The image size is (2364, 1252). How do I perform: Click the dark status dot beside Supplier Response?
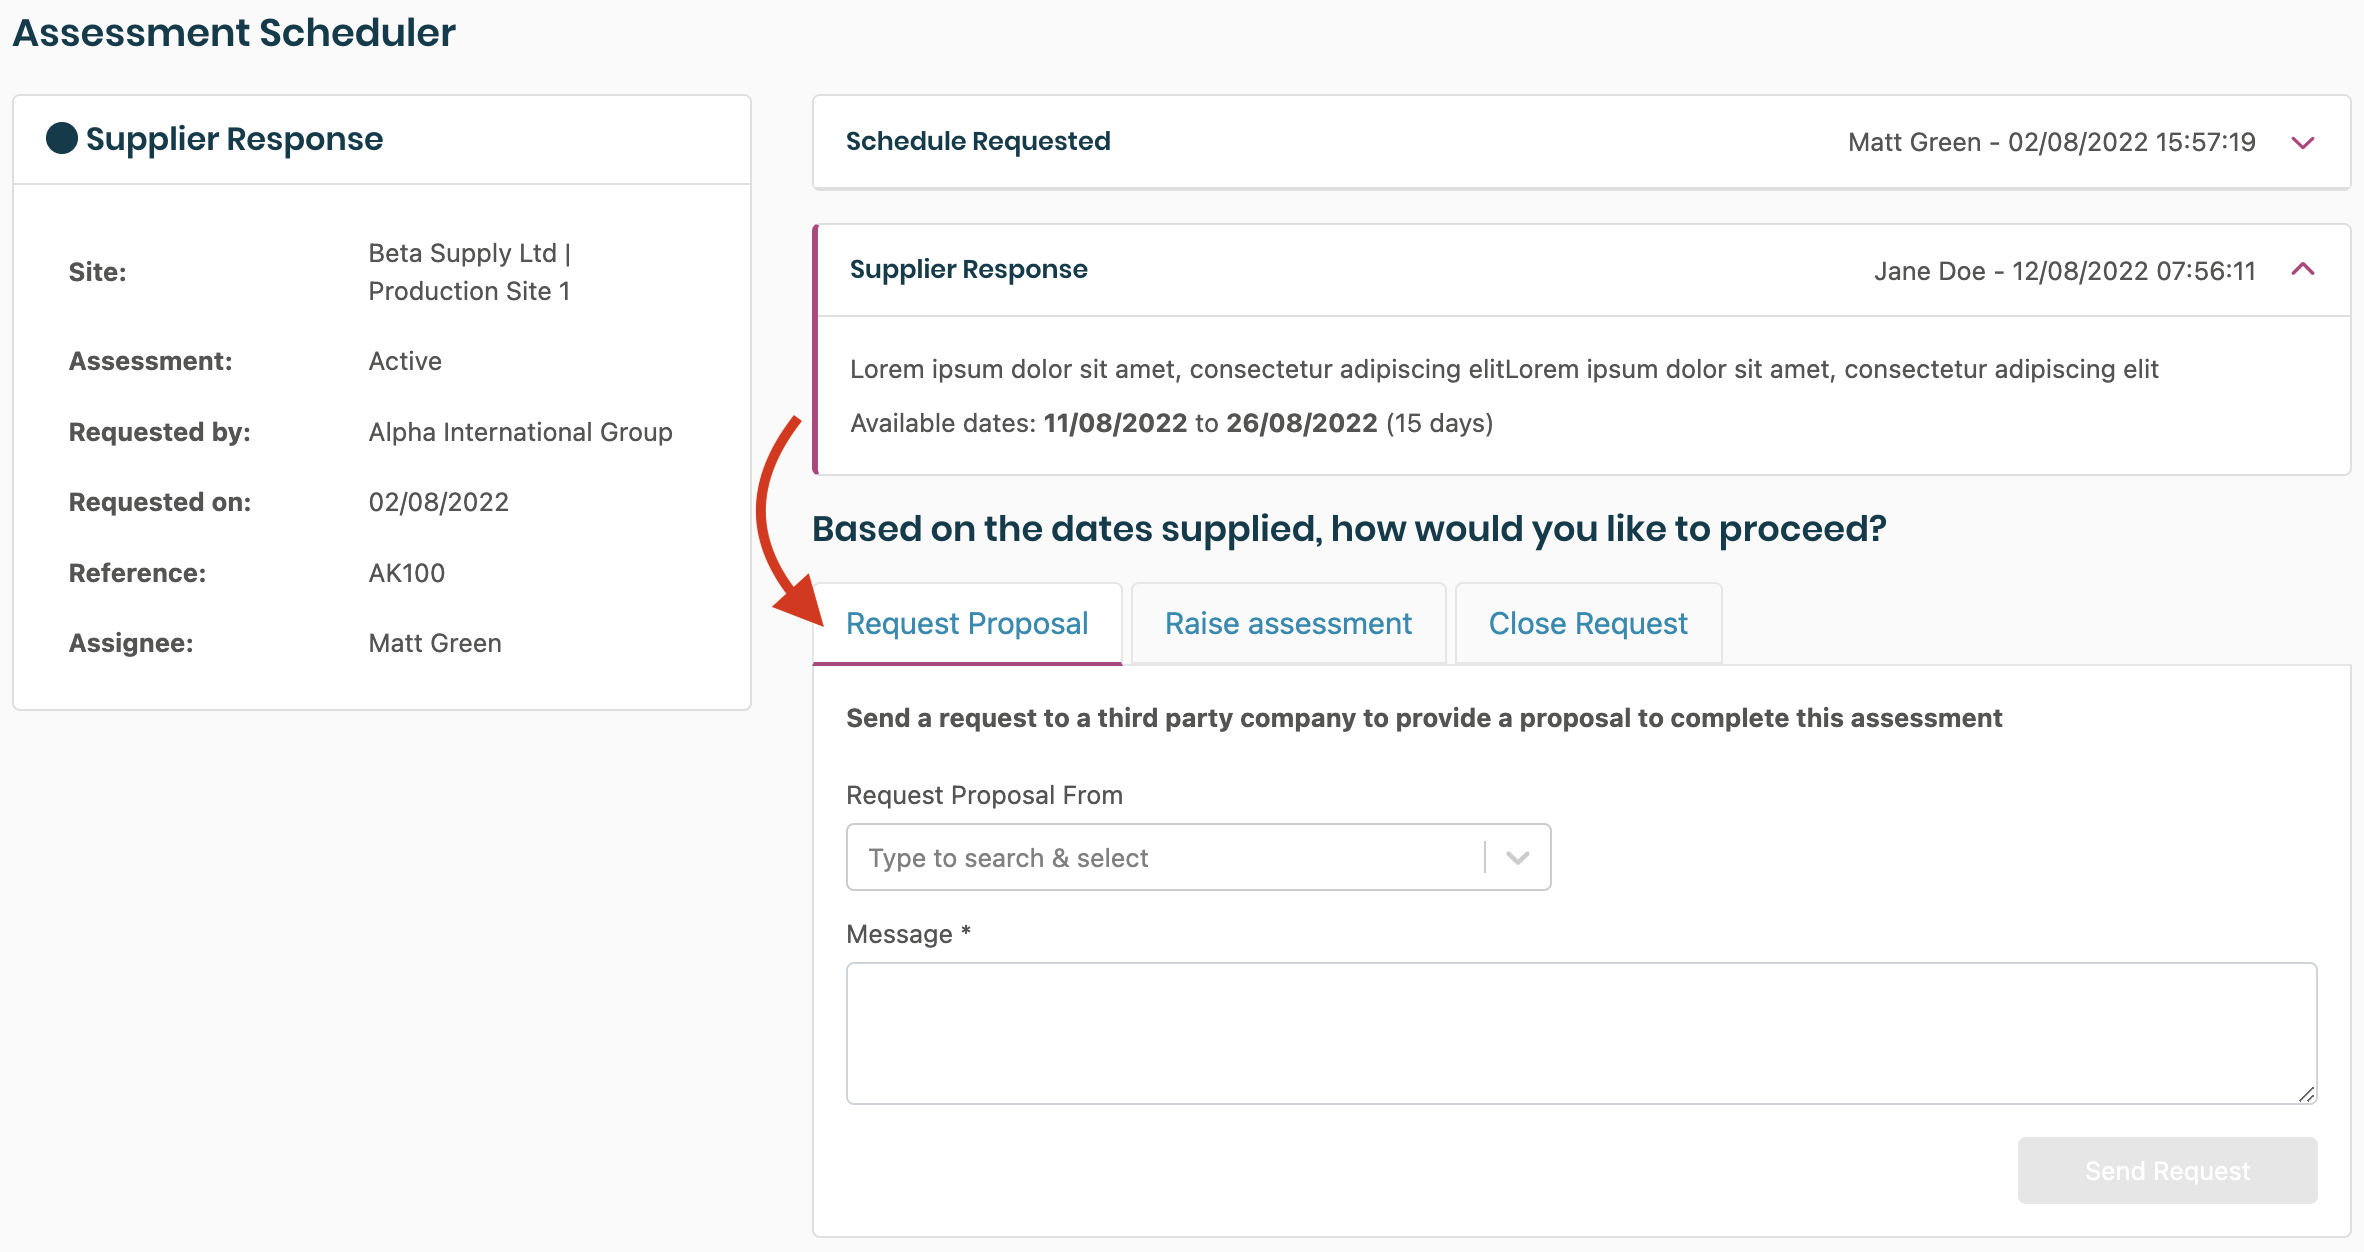(62, 138)
